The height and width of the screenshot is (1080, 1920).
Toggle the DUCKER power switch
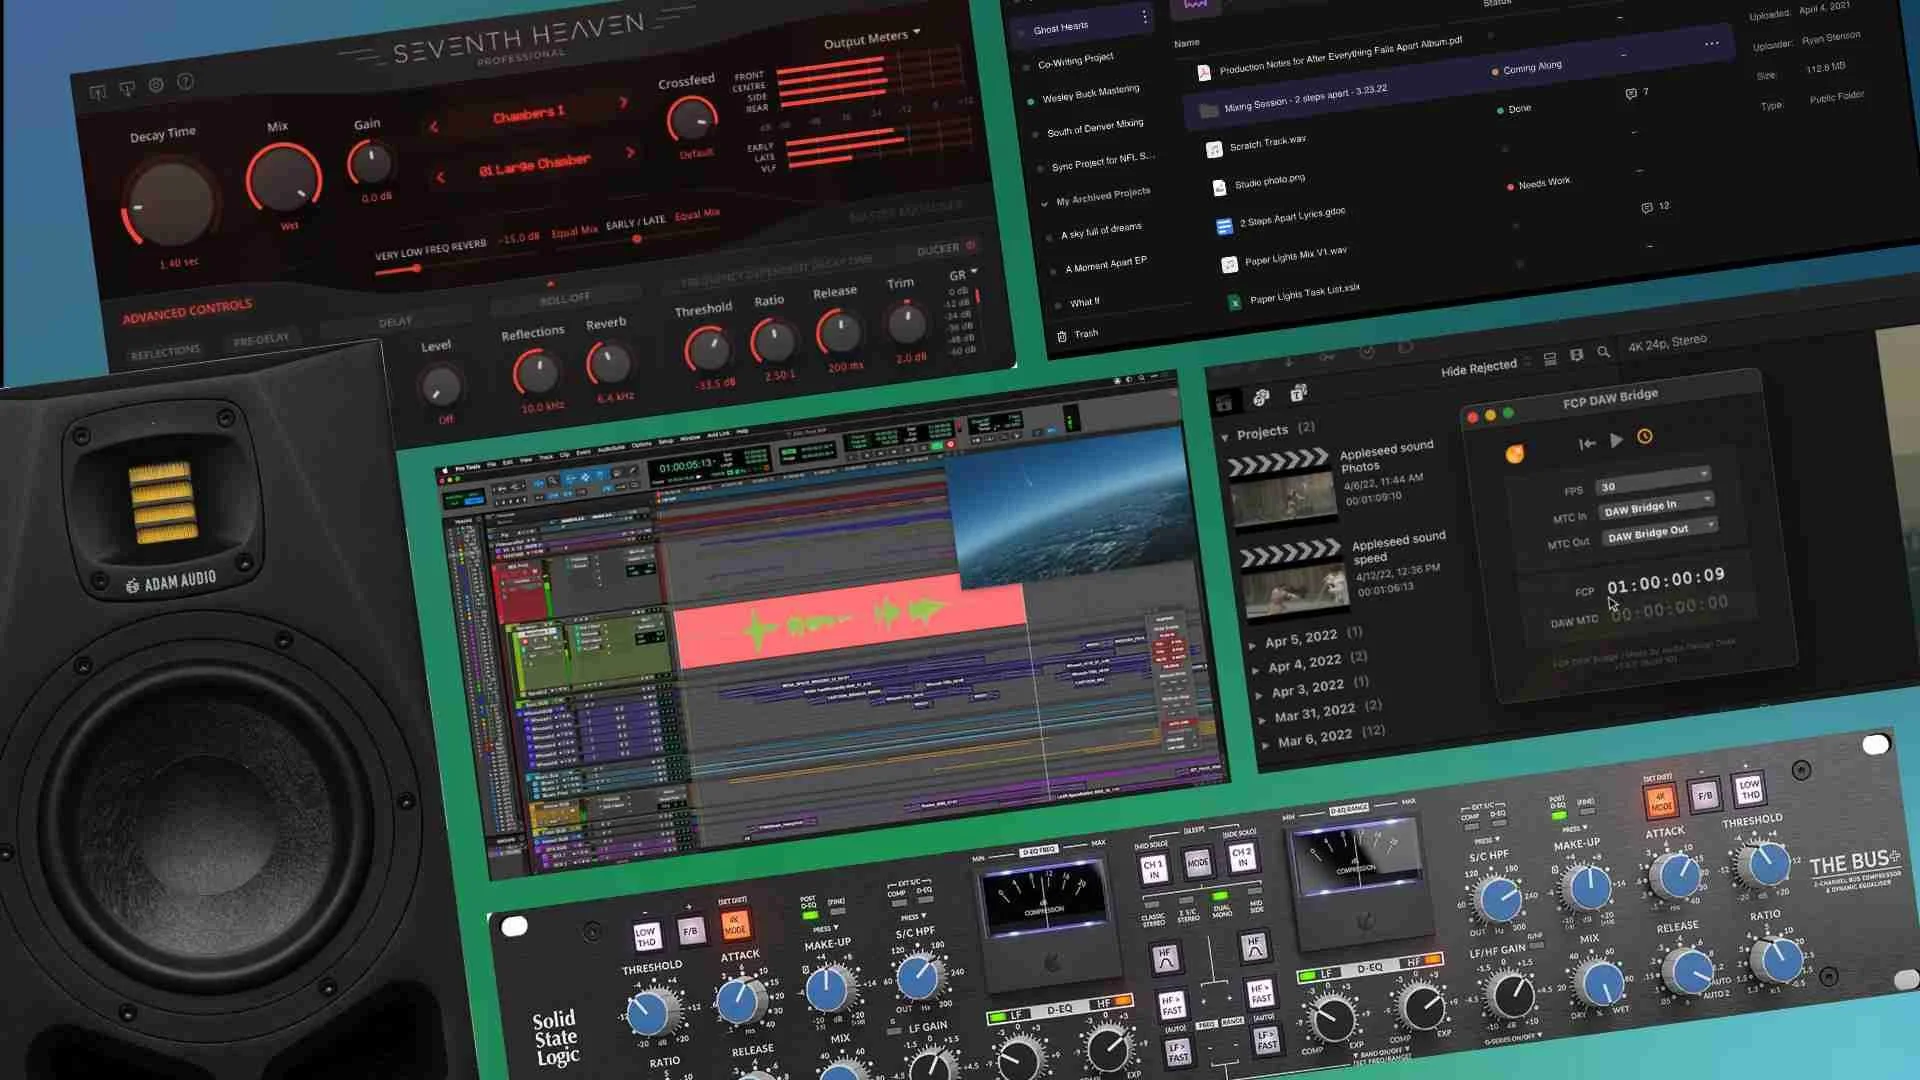point(970,246)
